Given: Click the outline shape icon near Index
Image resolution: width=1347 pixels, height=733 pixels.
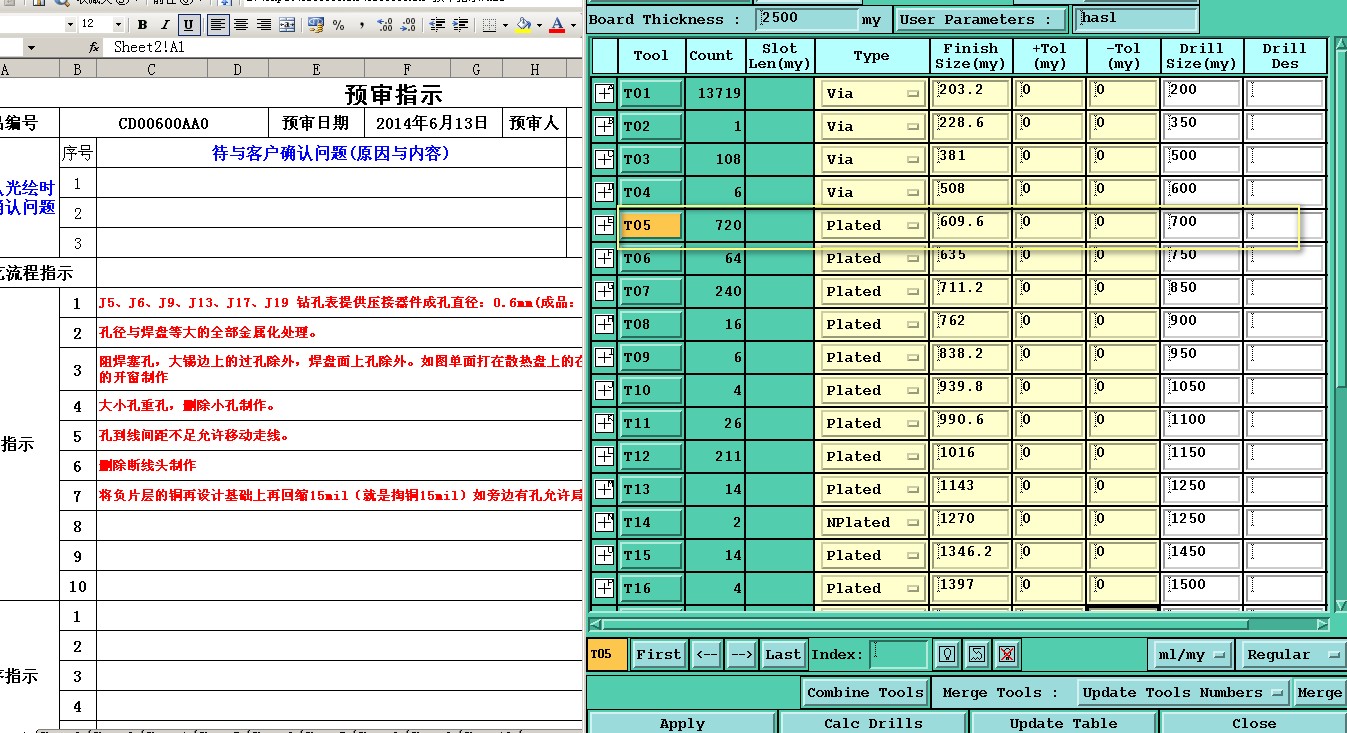Looking at the screenshot, I should pos(977,655).
